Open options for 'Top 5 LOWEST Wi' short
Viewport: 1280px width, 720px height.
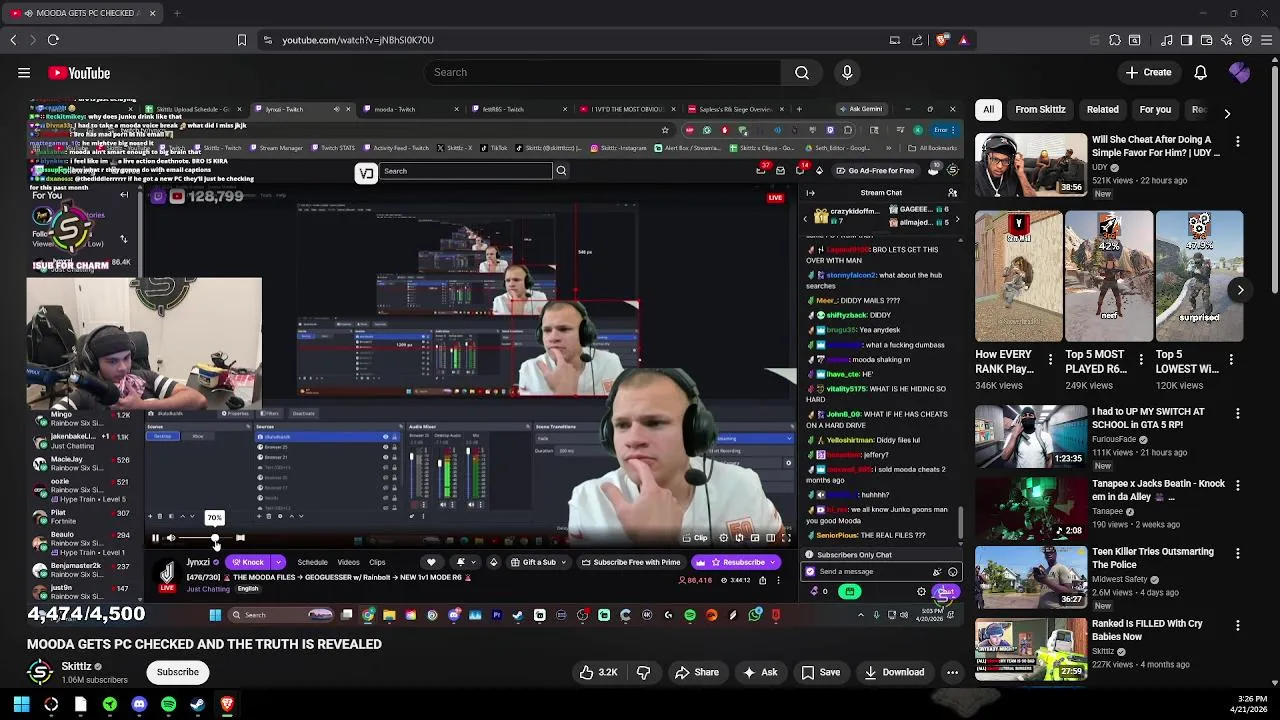[1231, 359]
